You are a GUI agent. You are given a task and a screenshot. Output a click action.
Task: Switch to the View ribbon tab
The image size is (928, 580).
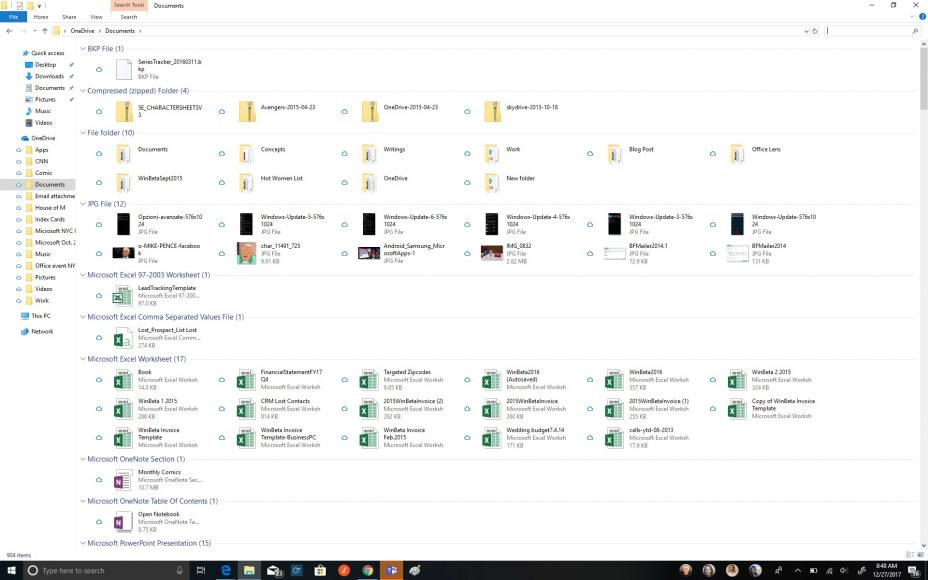tap(96, 17)
